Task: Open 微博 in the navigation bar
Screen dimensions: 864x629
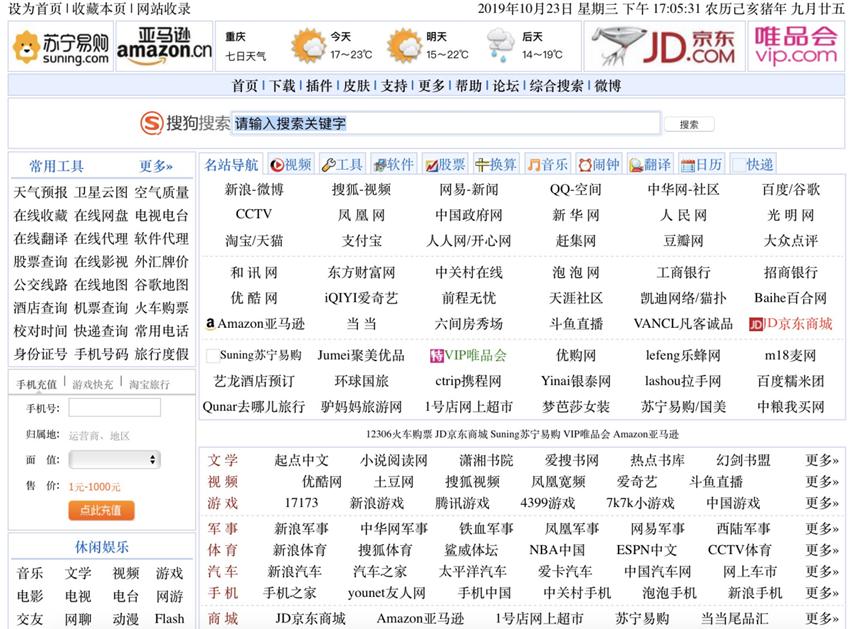Action: point(608,85)
